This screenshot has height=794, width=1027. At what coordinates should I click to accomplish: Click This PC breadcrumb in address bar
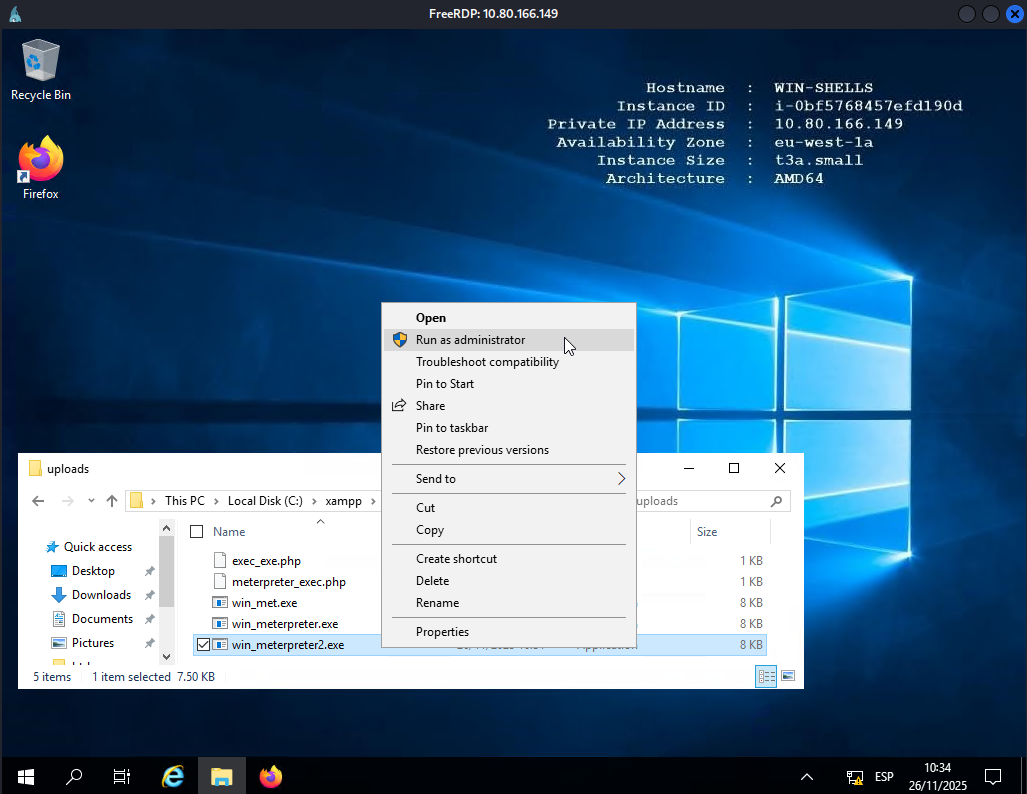pyautogui.click(x=185, y=501)
